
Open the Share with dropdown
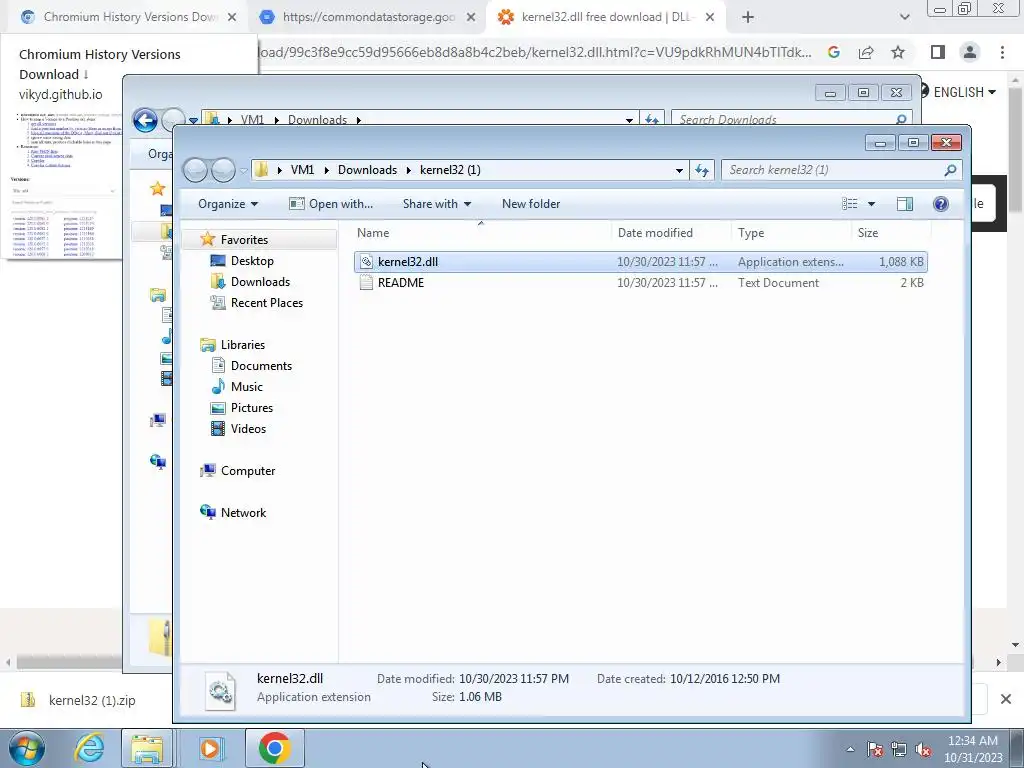click(x=436, y=204)
